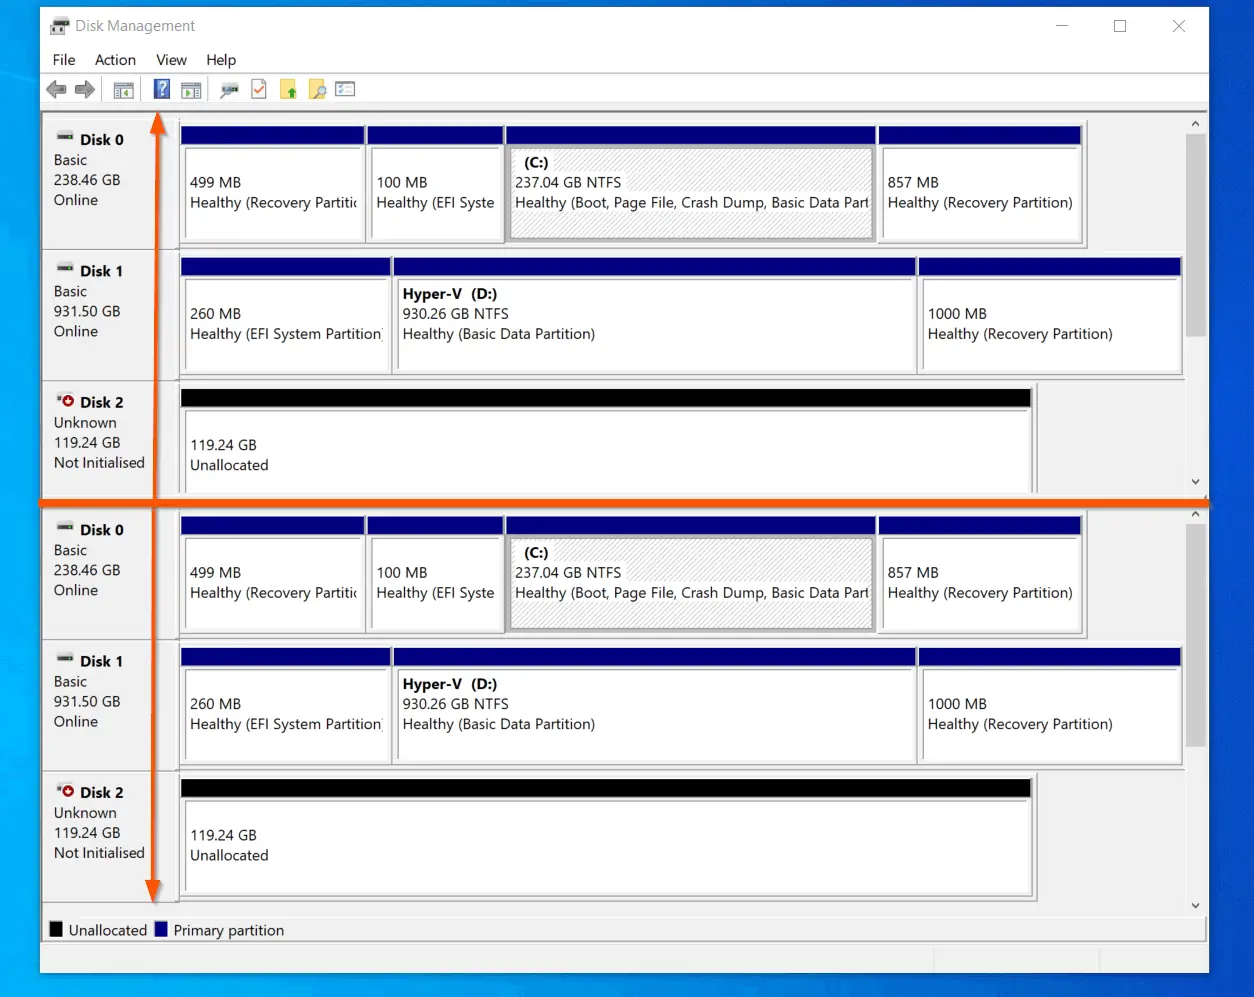Click the Forward arrow toolbar icon
Viewport: 1254px width, 997px height.
coord(85,90)
